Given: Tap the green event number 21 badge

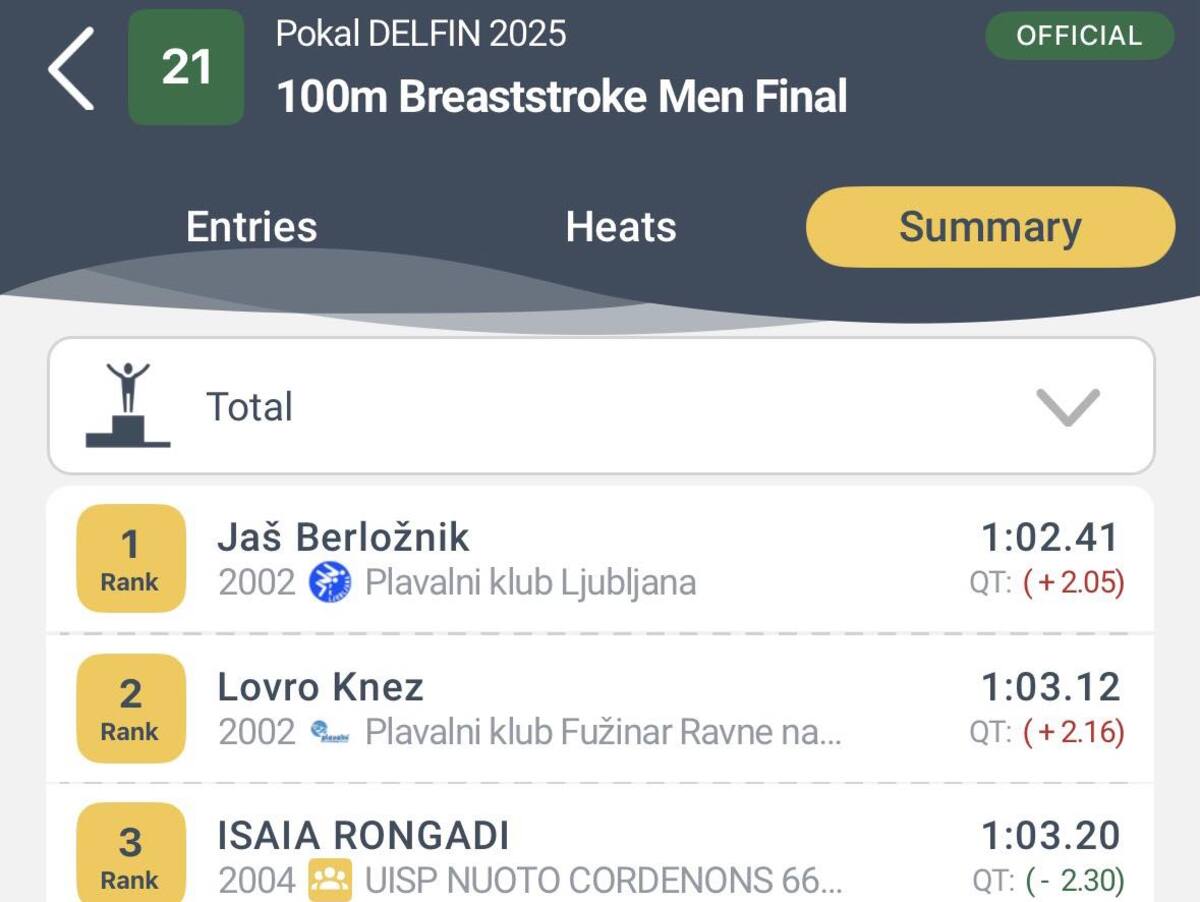Looking at the screenshot, I should click(186, 68).
